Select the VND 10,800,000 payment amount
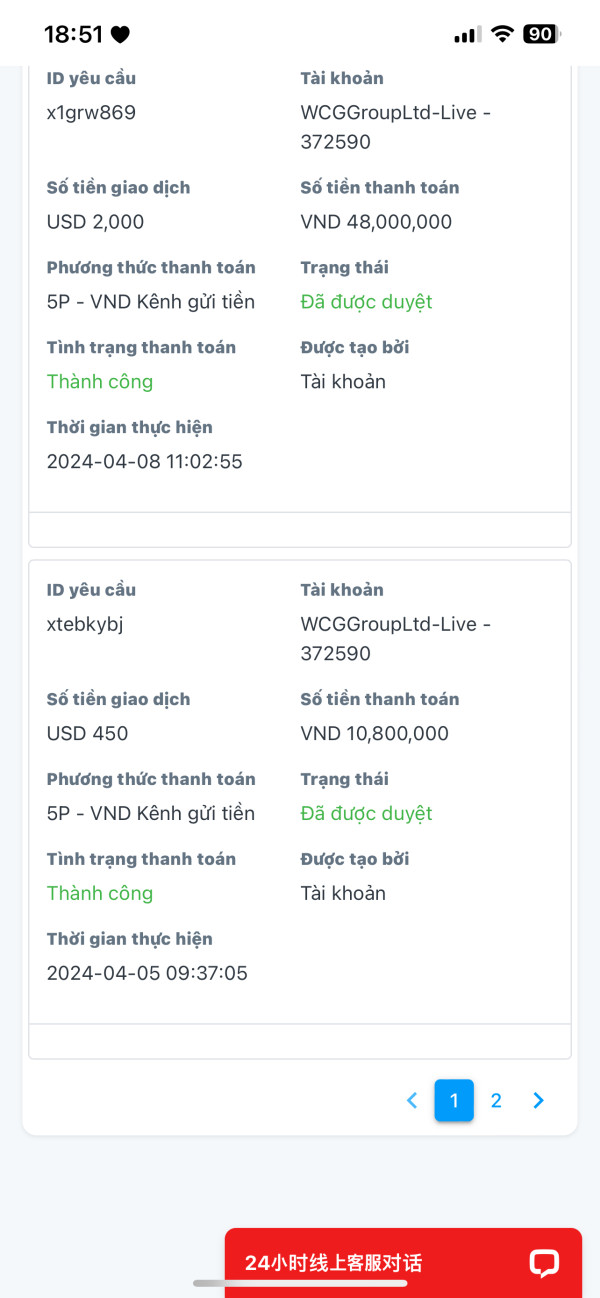The height and width of the screenshot is (1298, 600). point(374,733)
